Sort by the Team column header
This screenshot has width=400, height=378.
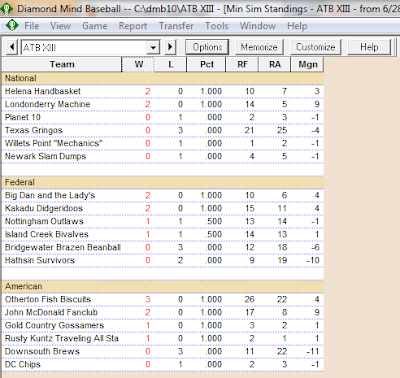click(62, 64)
